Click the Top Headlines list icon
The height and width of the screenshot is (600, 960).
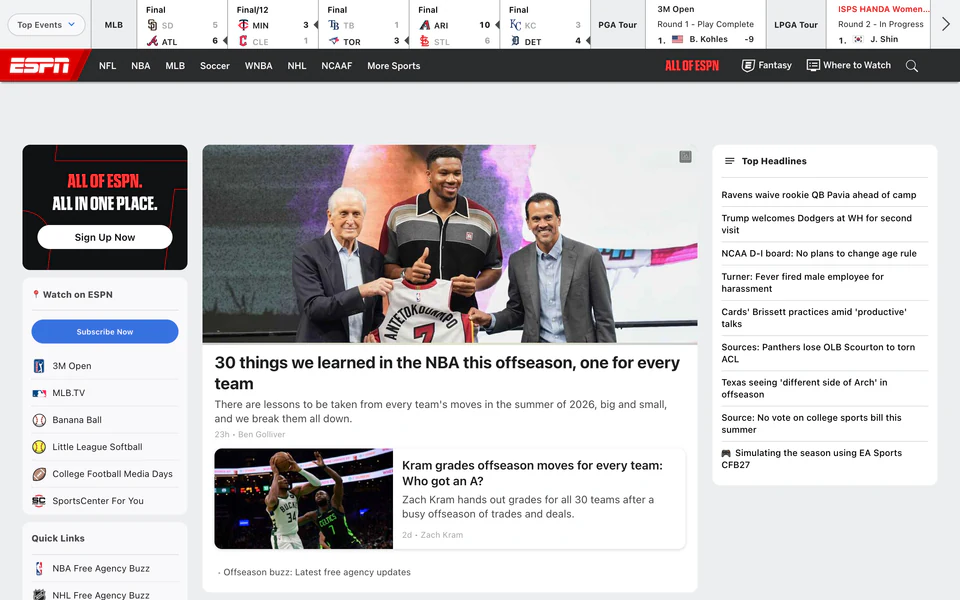point(729,161)
